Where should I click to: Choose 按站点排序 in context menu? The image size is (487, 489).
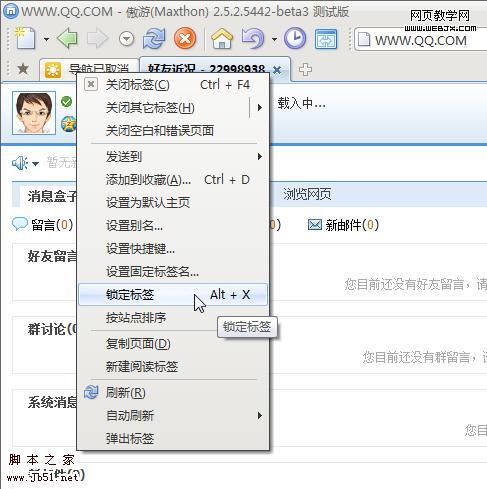pyautogui.click(x=173, y=318)
